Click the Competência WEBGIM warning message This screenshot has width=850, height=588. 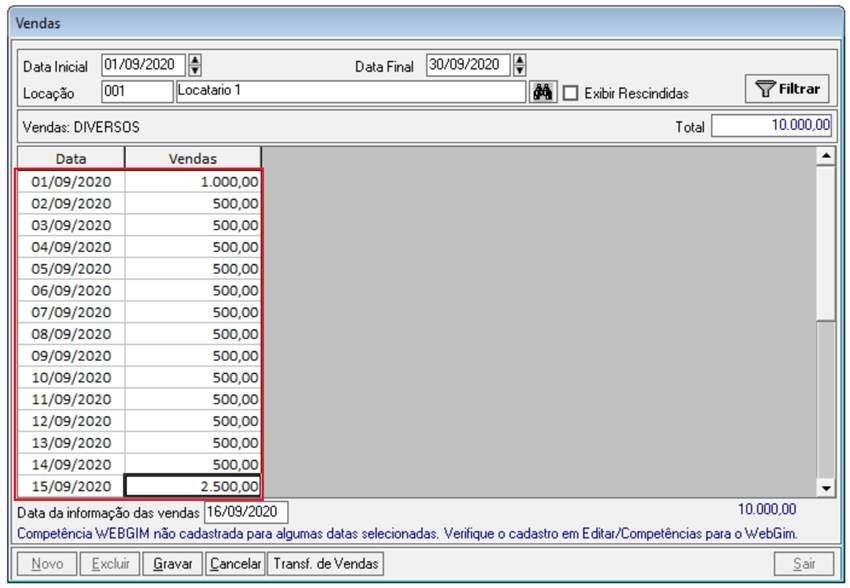(407, 534)
